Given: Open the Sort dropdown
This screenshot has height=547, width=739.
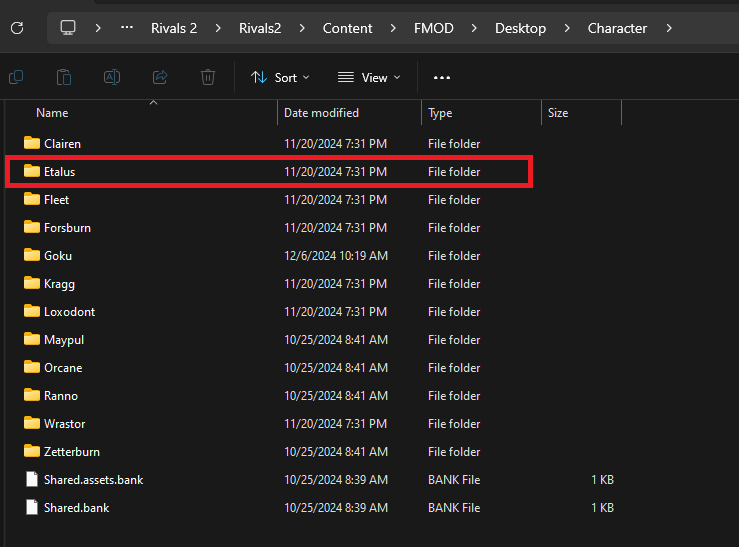Looking at the screenshot, I should click(x=280, y=77).
